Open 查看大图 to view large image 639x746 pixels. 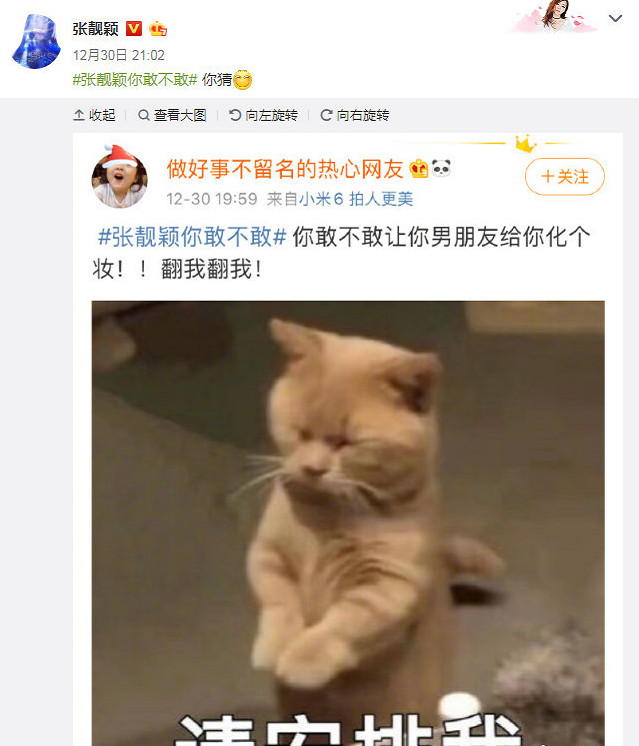click(x=172, y=115)
